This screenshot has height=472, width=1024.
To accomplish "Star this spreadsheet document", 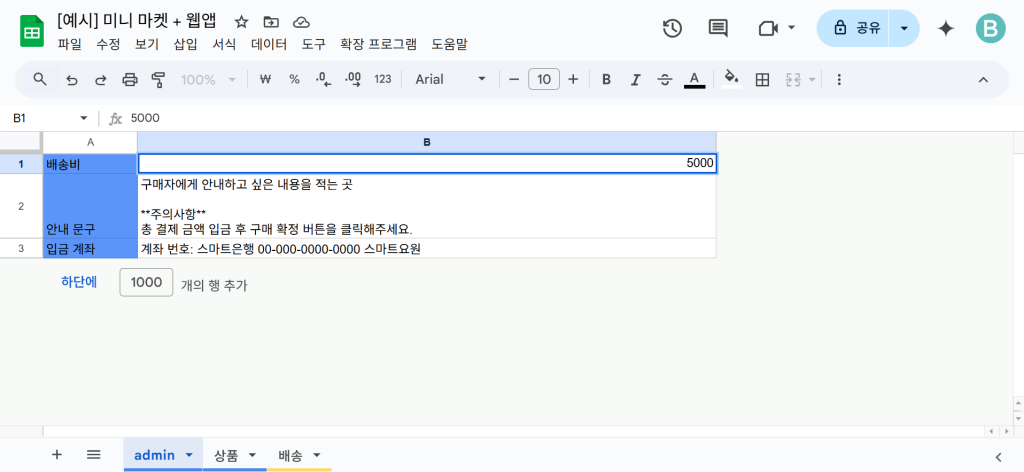I will (x=242, y=21).
